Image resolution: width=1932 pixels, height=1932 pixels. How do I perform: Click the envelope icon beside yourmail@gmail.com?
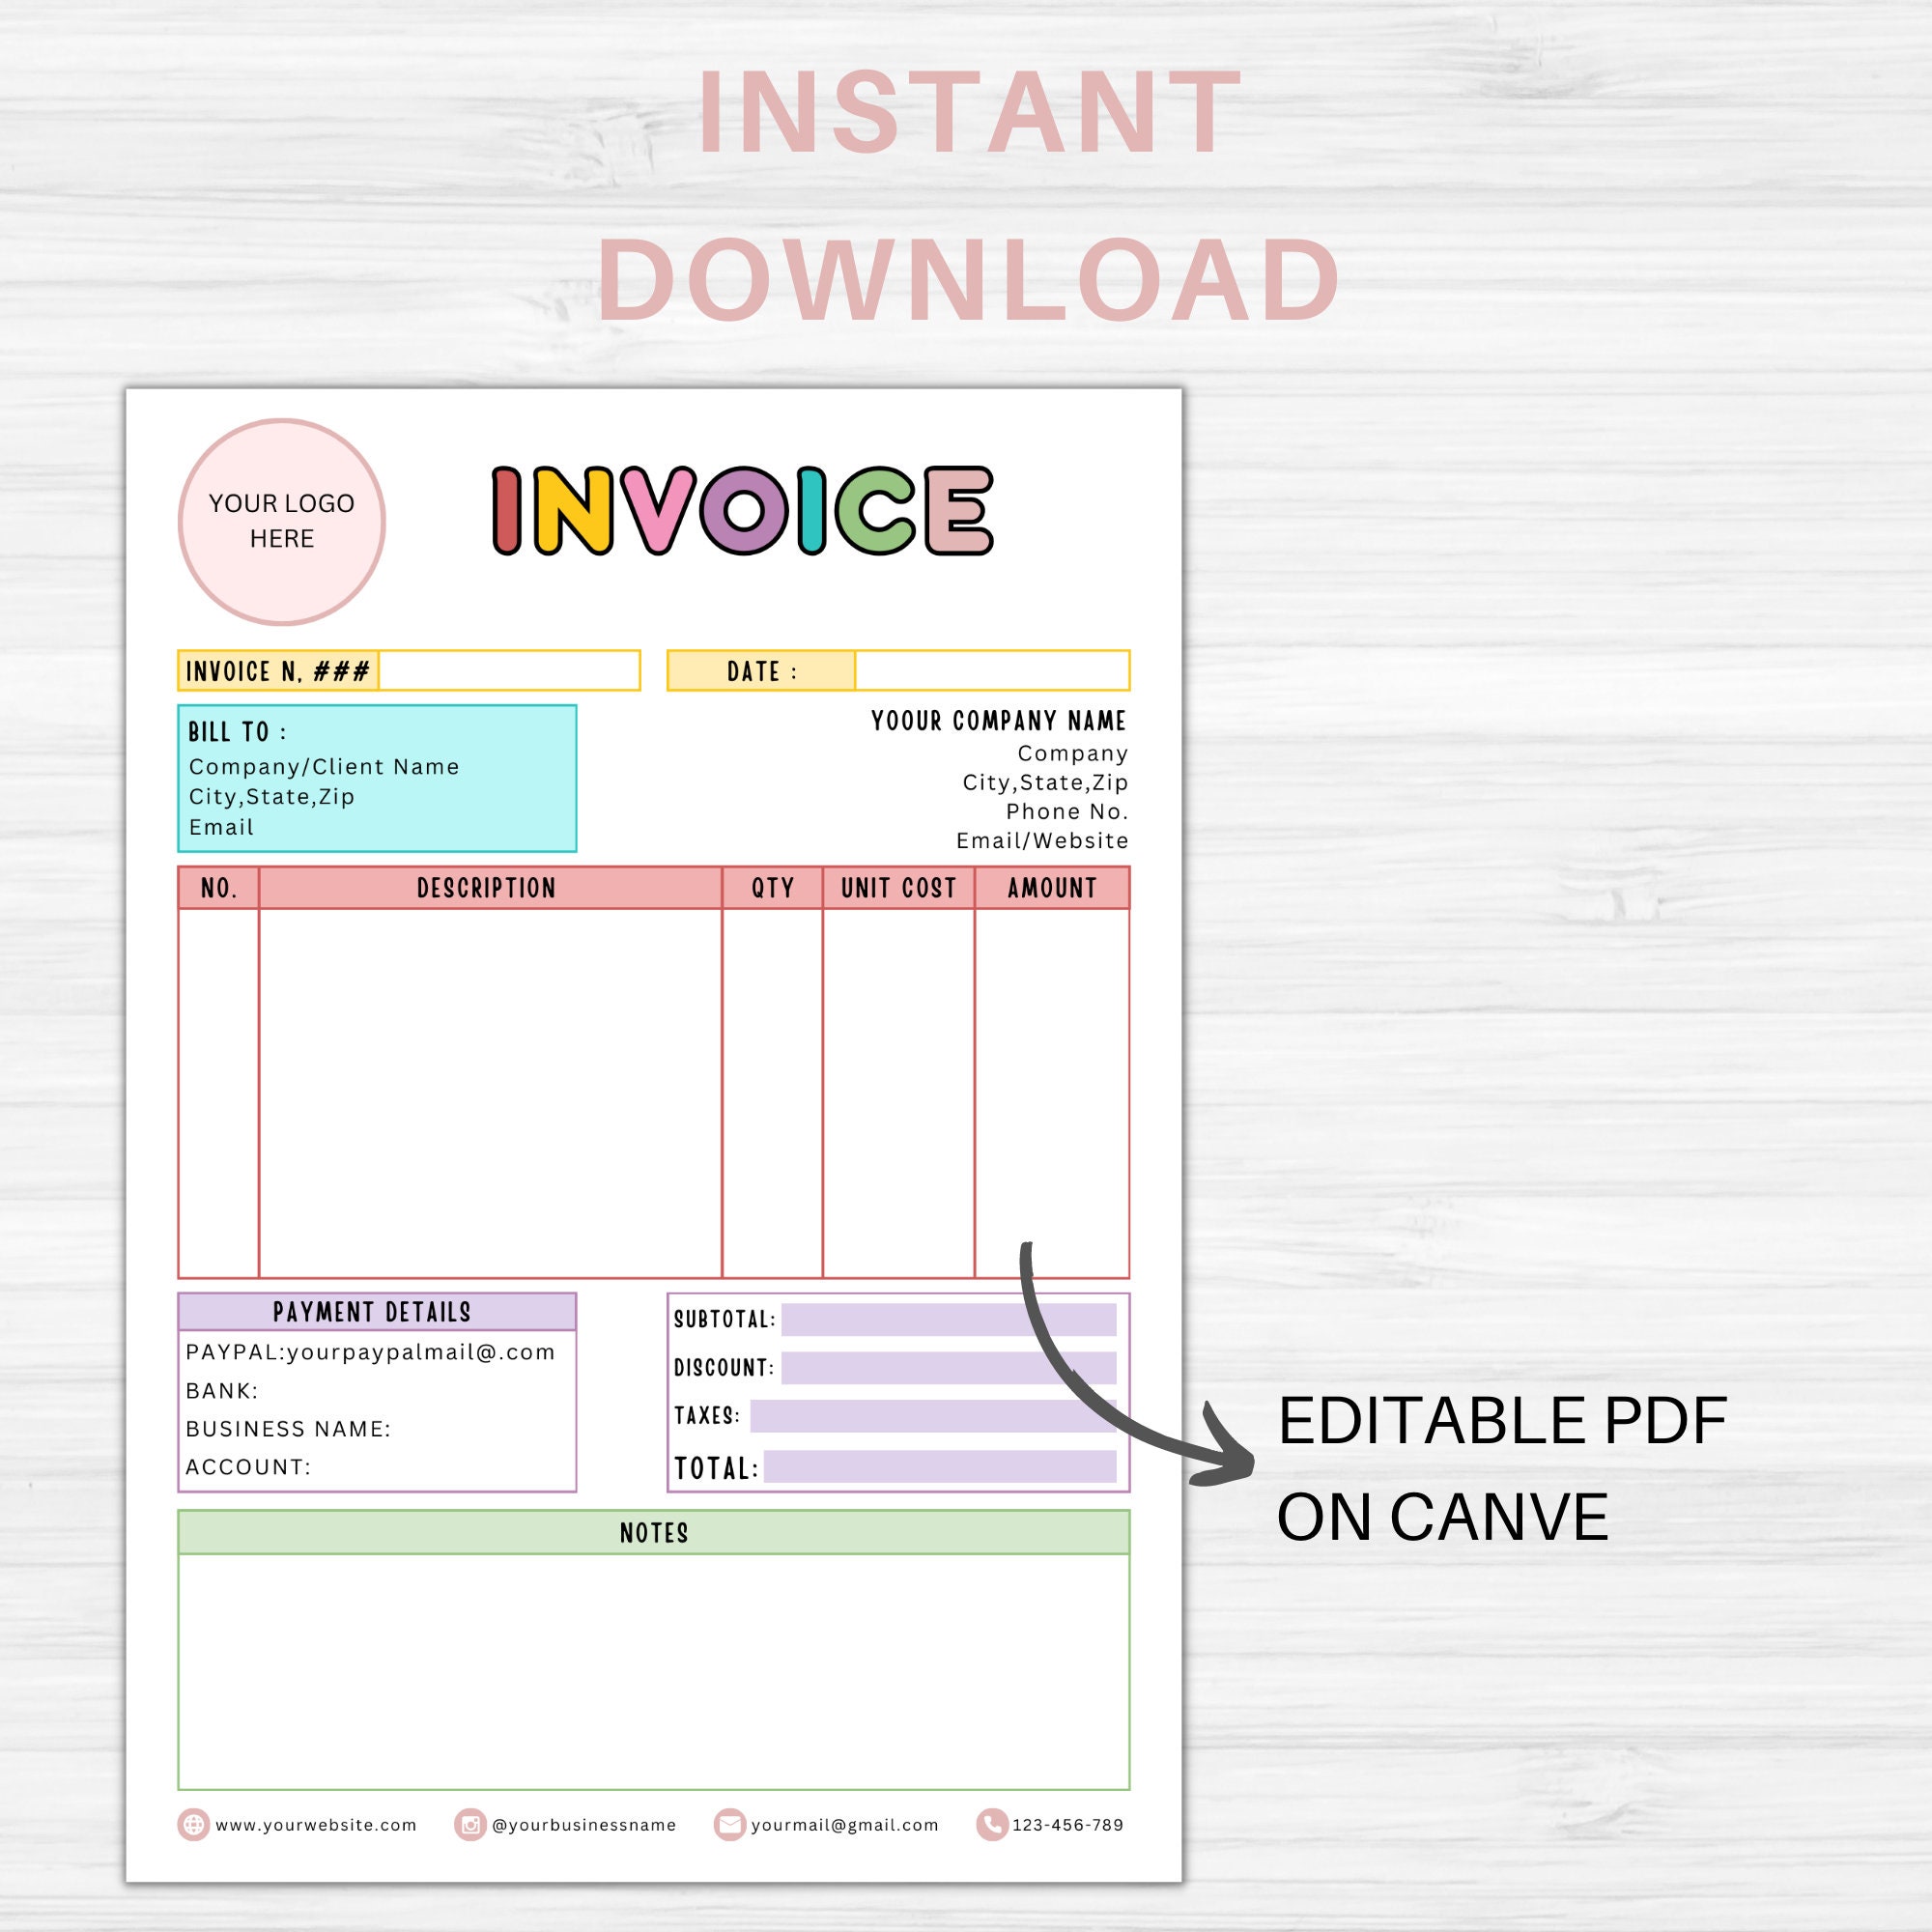click(728, 1824)
